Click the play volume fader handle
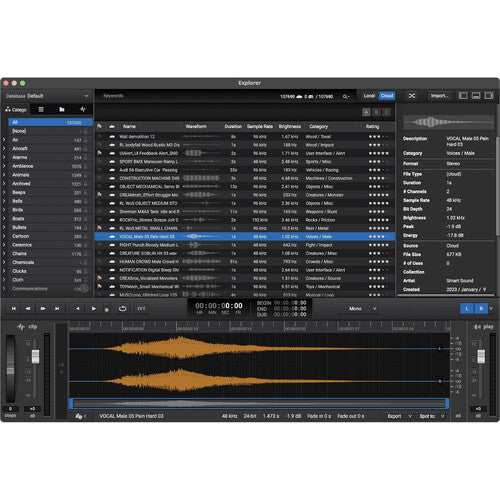The height and width of the screenshot is (500, 500). [481, 356]
